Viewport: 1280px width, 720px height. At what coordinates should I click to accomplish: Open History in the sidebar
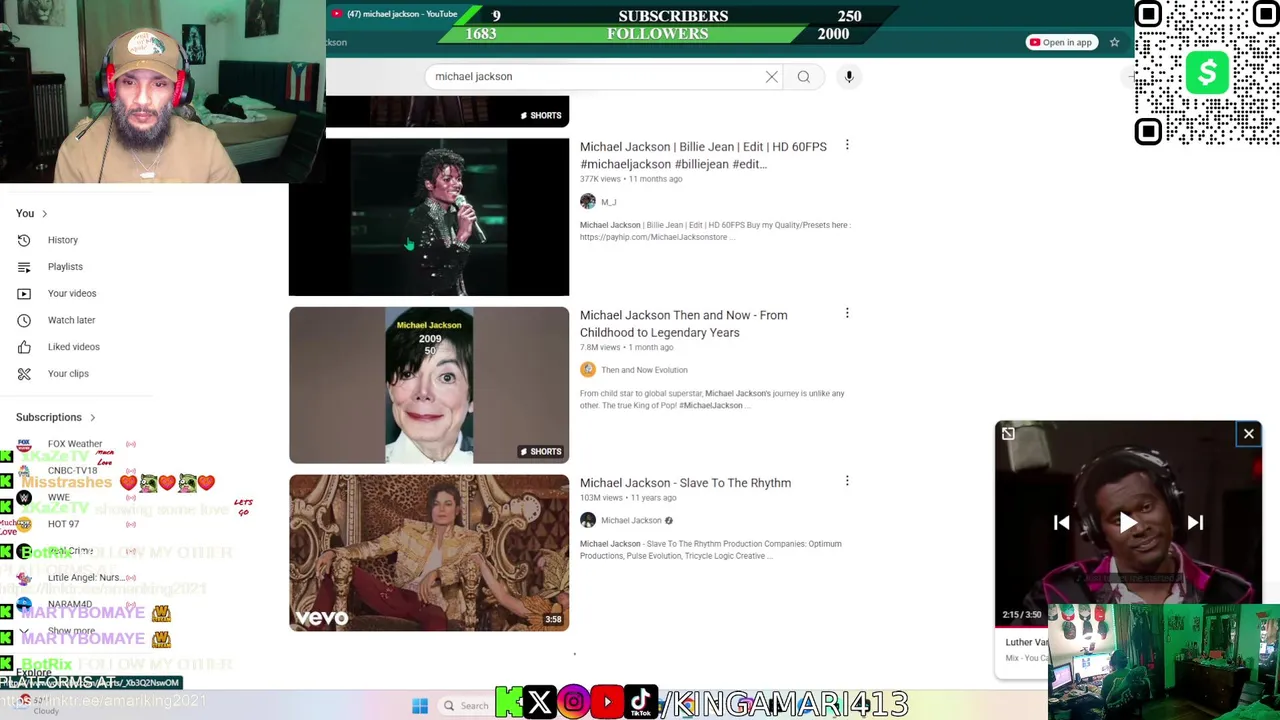[62, 240]
